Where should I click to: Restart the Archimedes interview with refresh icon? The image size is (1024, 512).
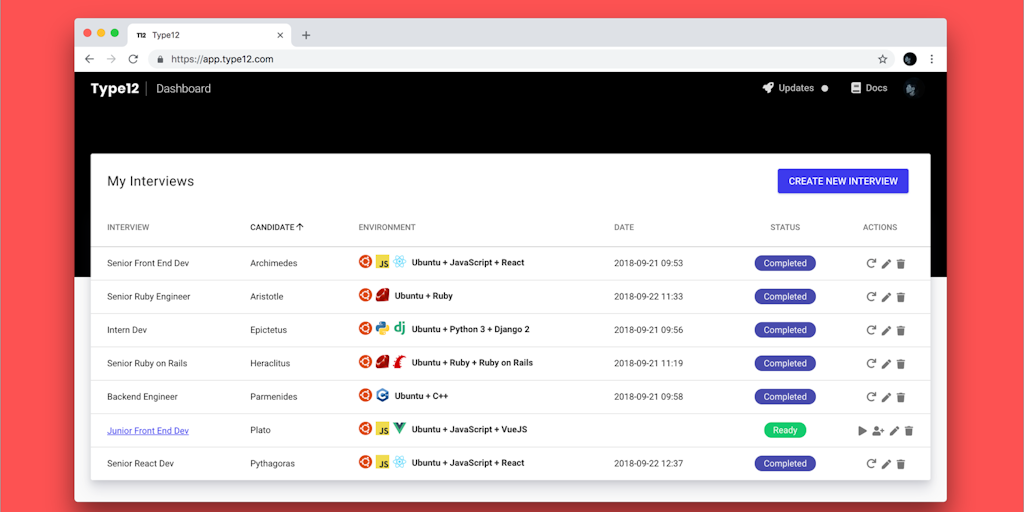[x=871, y=263]
